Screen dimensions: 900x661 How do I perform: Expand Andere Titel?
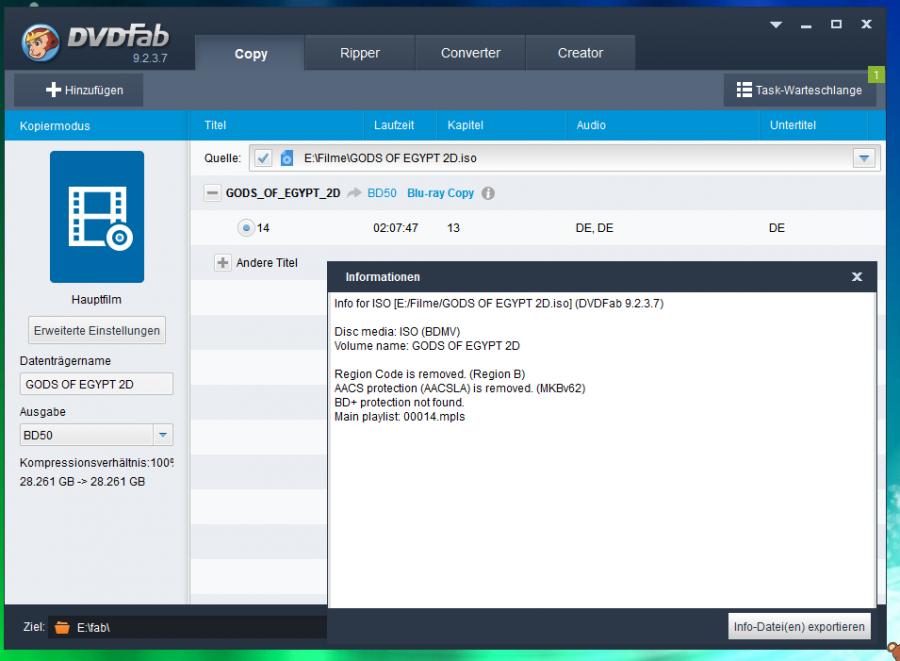click(222, 263)
